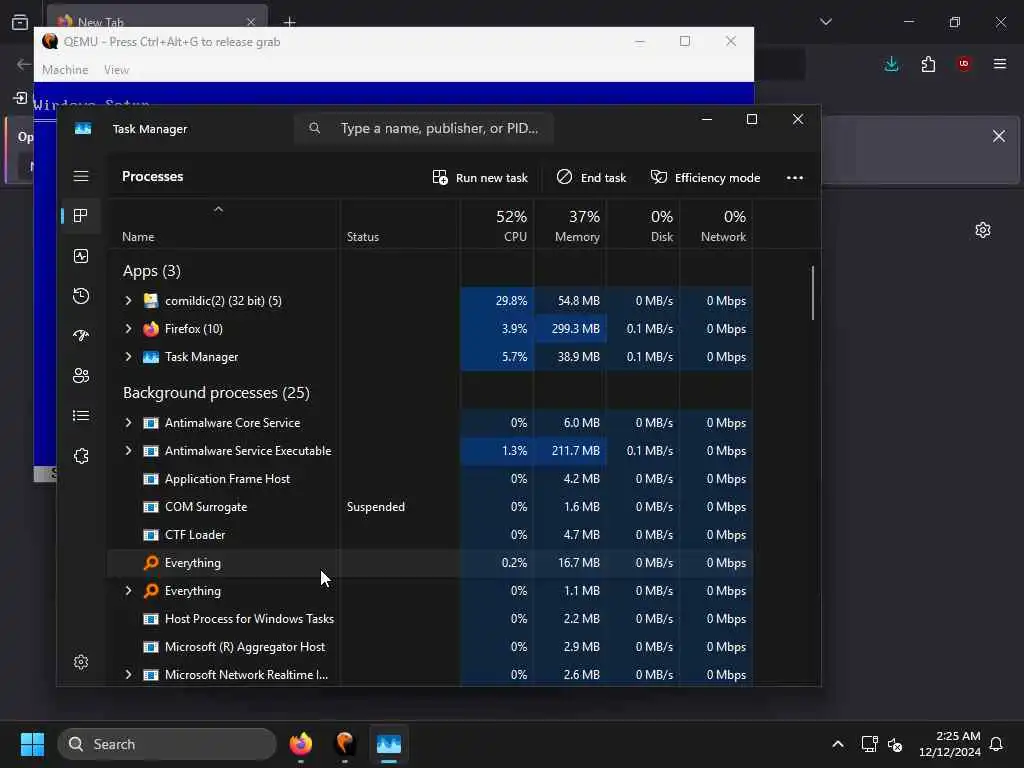Open the Startup apps page icon
1024x768 pixels.
click(81, 336)
